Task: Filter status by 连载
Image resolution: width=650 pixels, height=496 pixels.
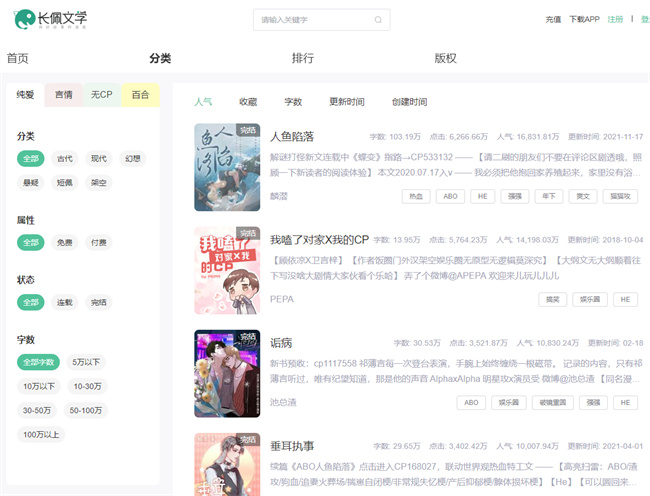Action: [65, 302]
